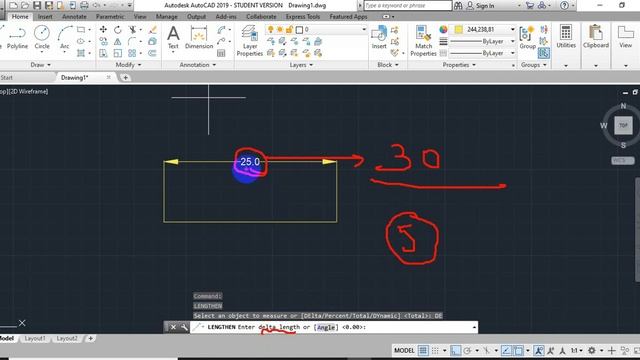The height and width of the screenshot is (360, 640).
Task: Click the Rotate tool in Modify panel
Action: [118, 30]
